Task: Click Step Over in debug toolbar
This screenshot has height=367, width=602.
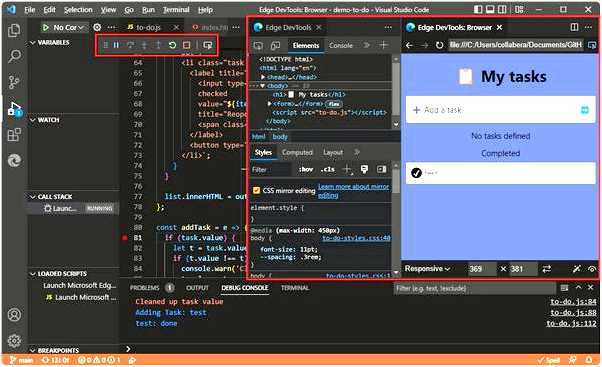Action: pos(131,45)
